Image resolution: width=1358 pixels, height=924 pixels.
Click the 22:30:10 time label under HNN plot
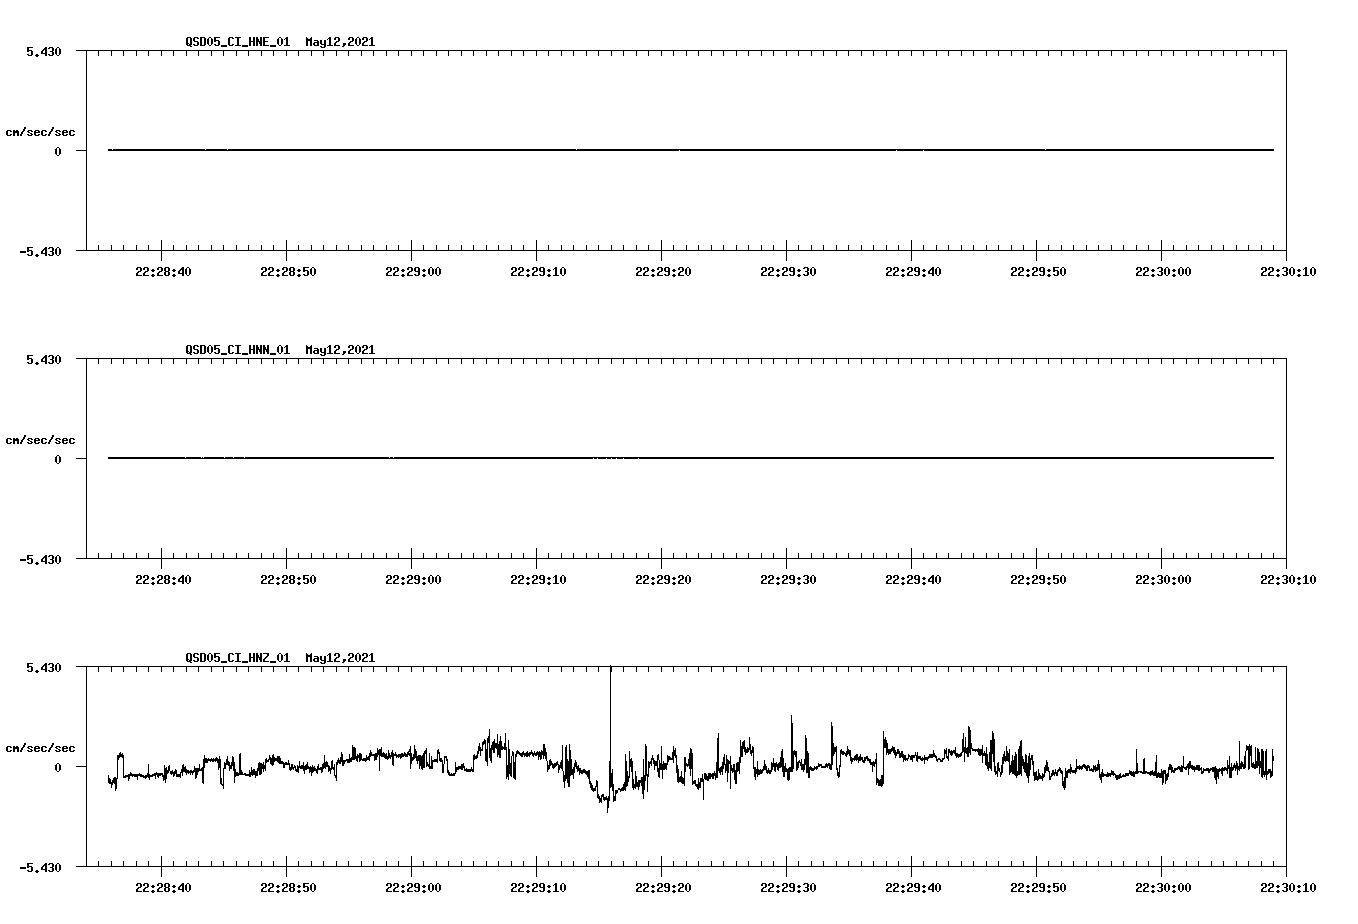point(1288,579)
